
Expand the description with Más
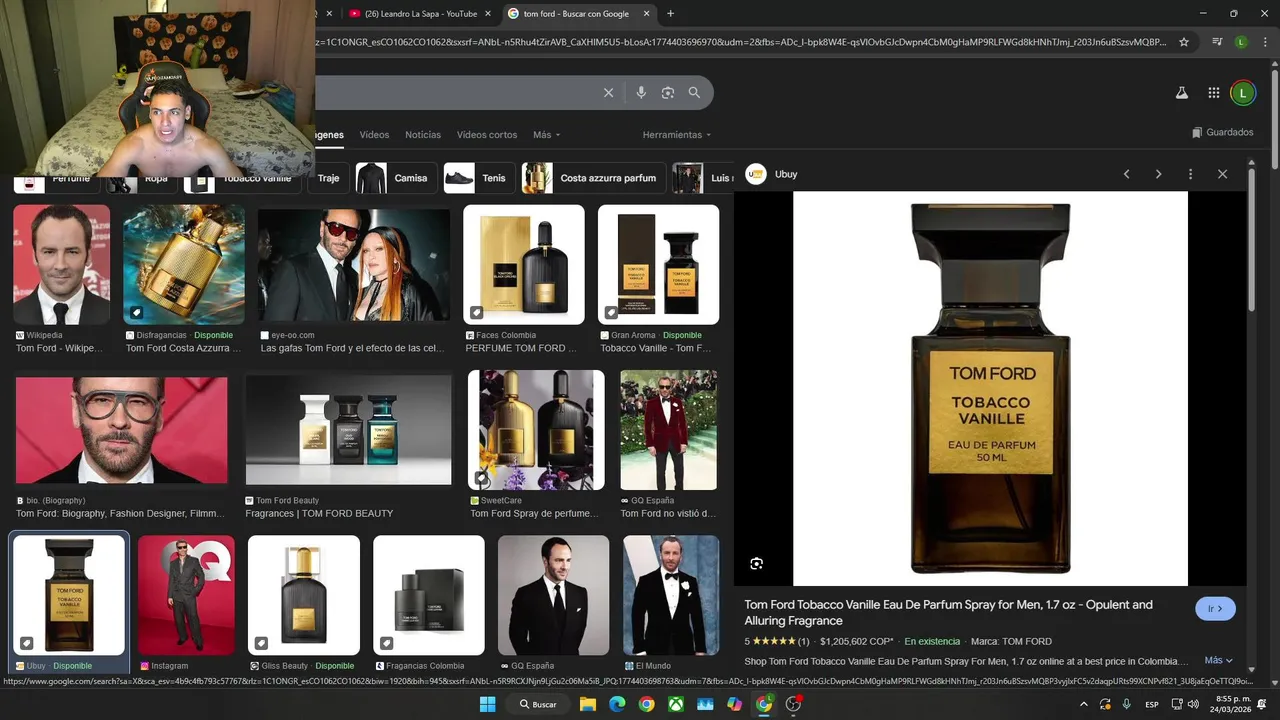[1218, 661]
